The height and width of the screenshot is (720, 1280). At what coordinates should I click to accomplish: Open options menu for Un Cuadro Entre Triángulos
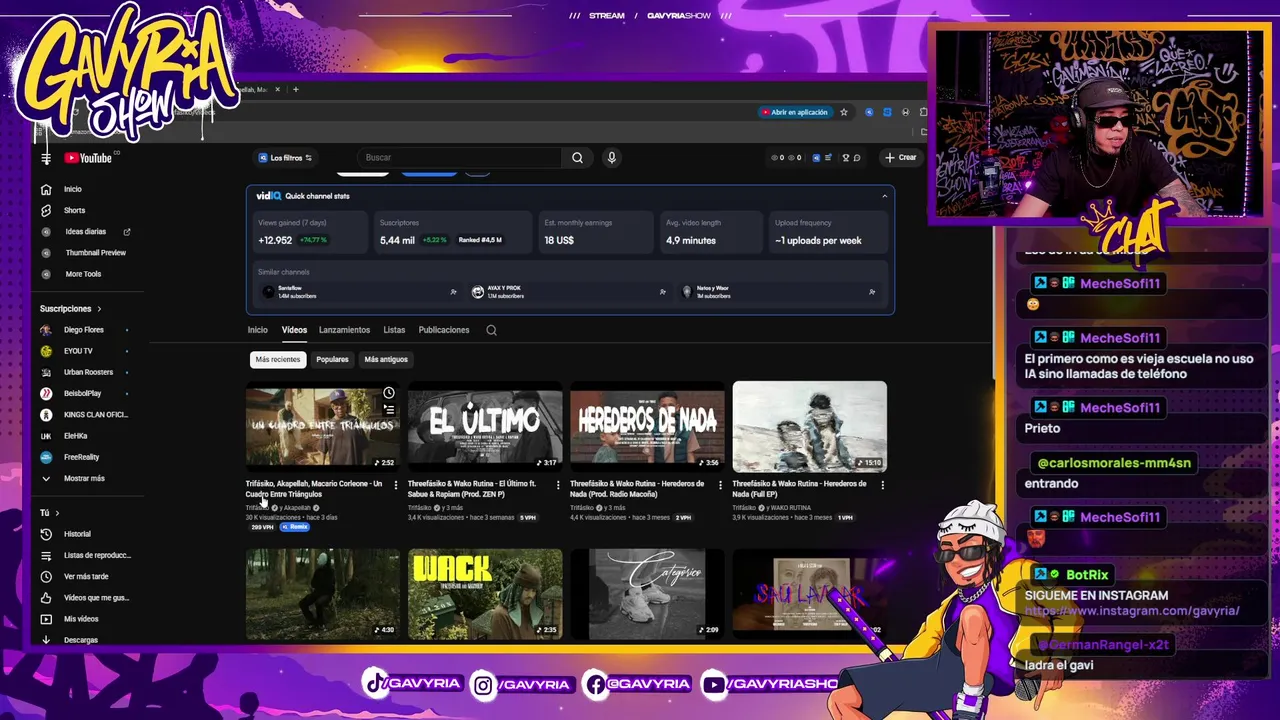(395, 485)
